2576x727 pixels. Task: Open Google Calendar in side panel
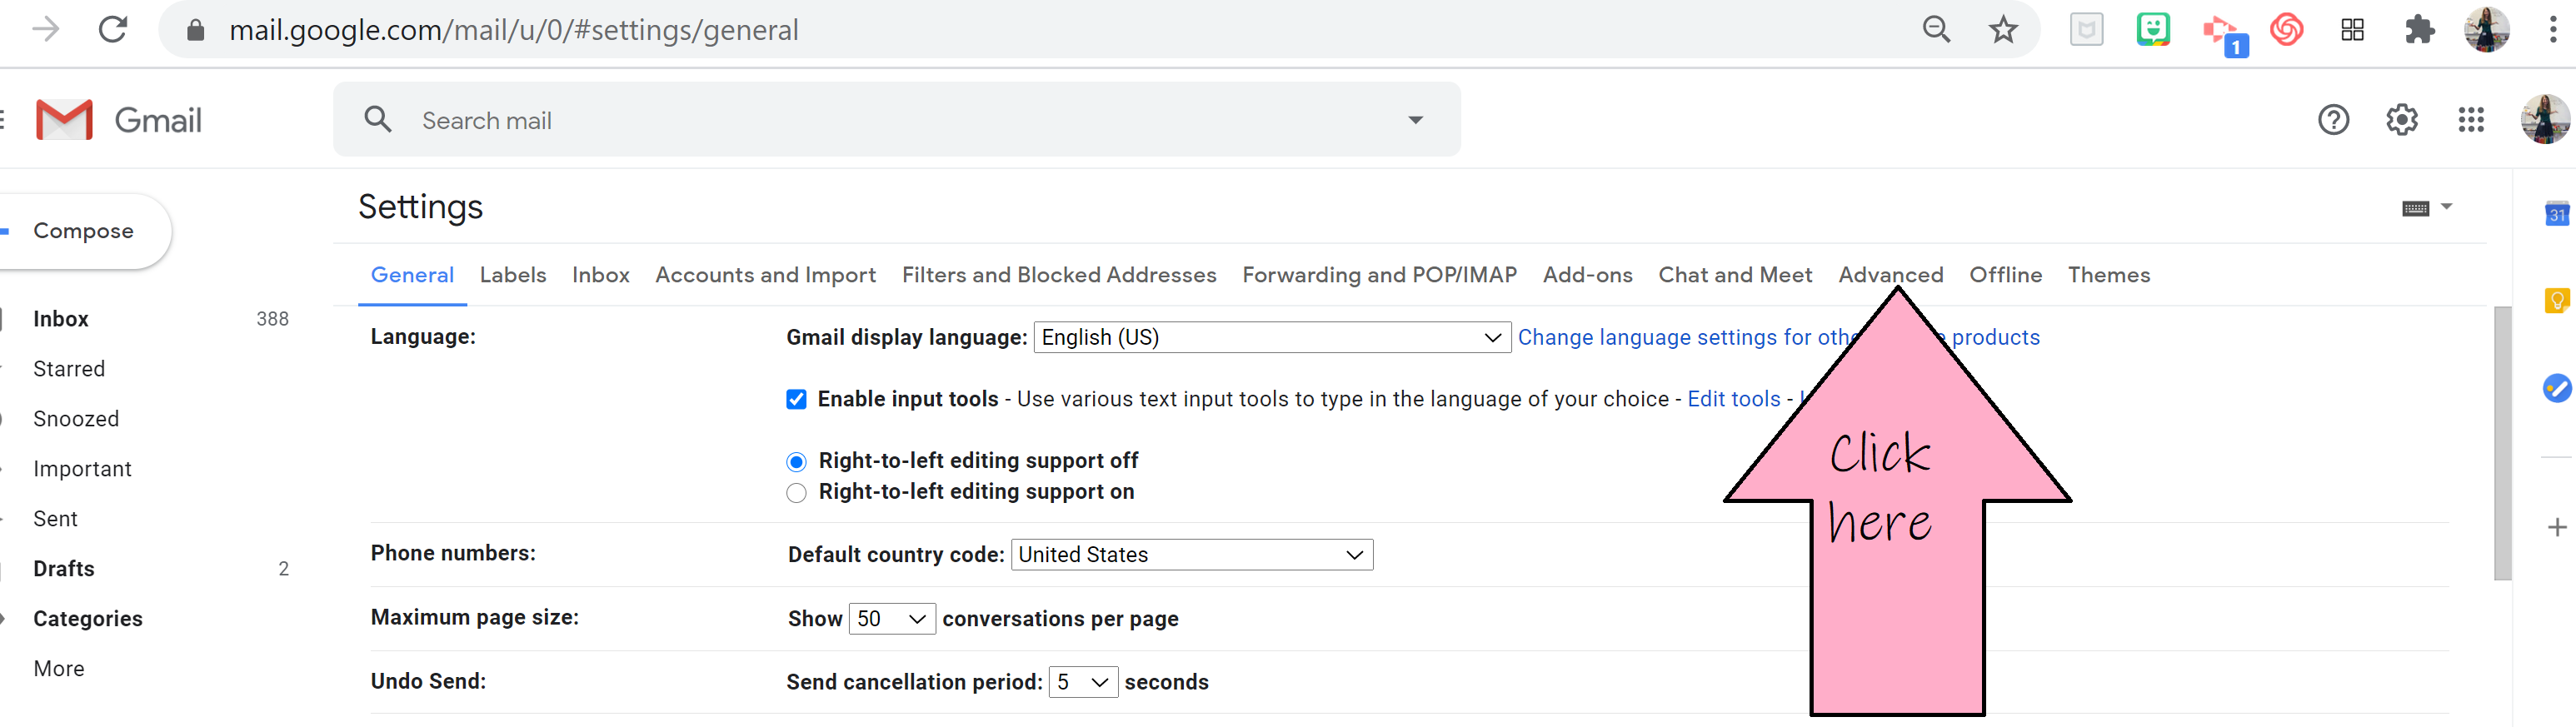click(2556, 214)
